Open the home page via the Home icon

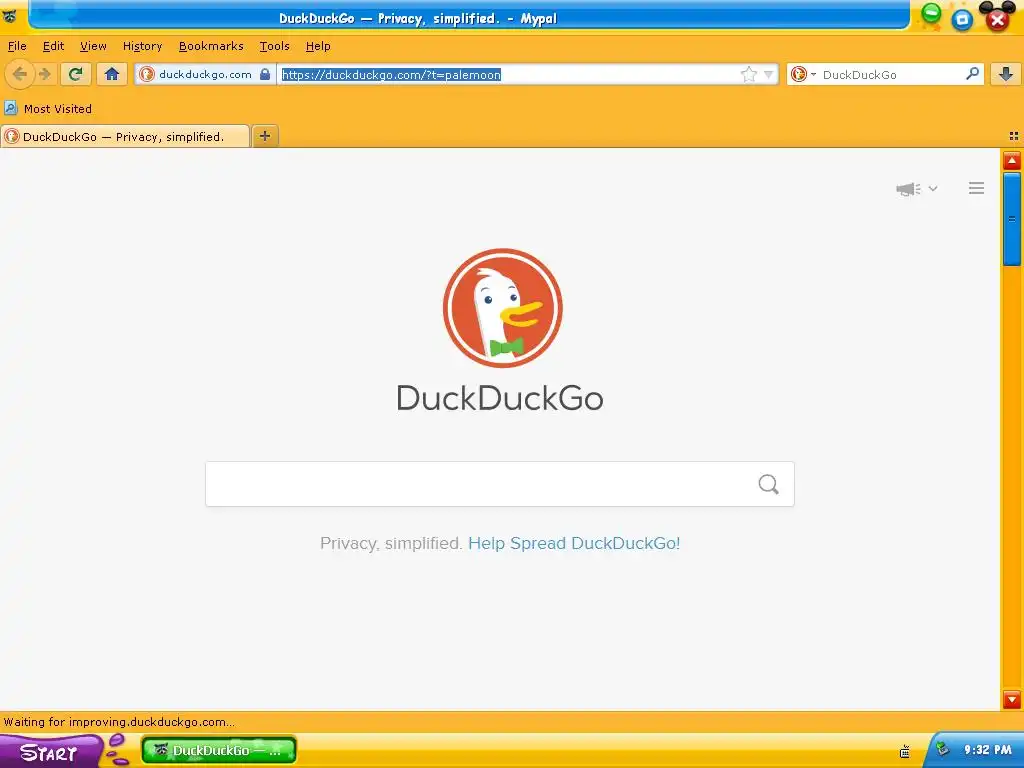click(x=112, y=74)
